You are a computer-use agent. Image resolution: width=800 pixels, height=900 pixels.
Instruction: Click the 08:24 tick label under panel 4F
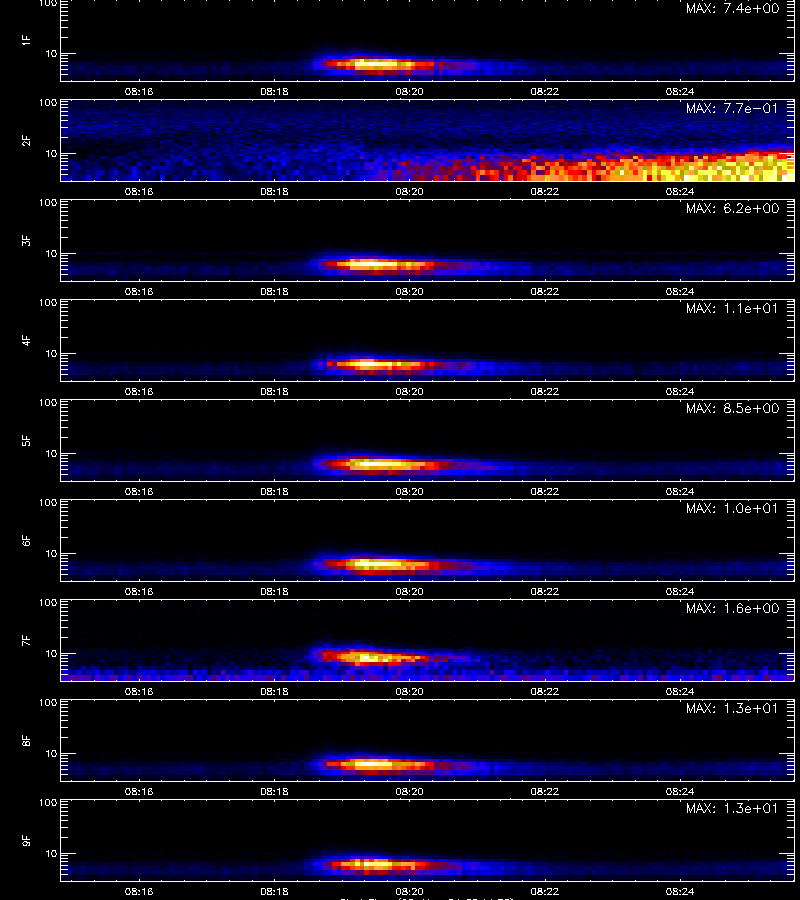point(680,391)
